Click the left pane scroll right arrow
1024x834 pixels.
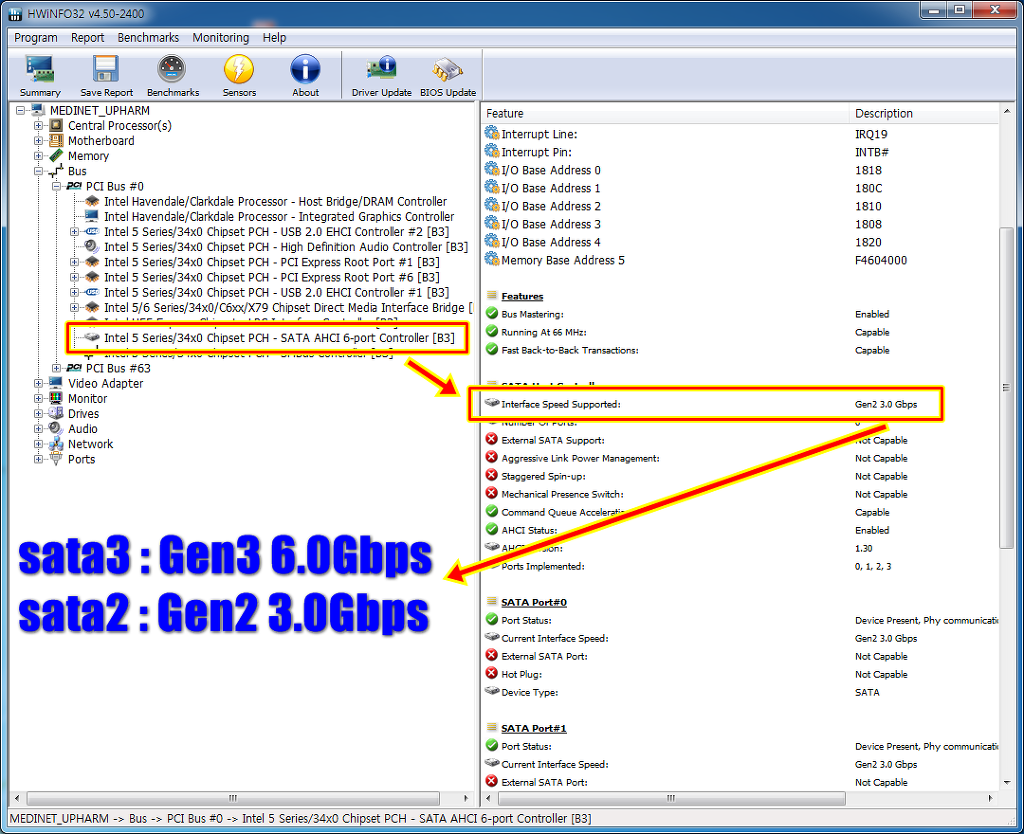click(466, 798)
